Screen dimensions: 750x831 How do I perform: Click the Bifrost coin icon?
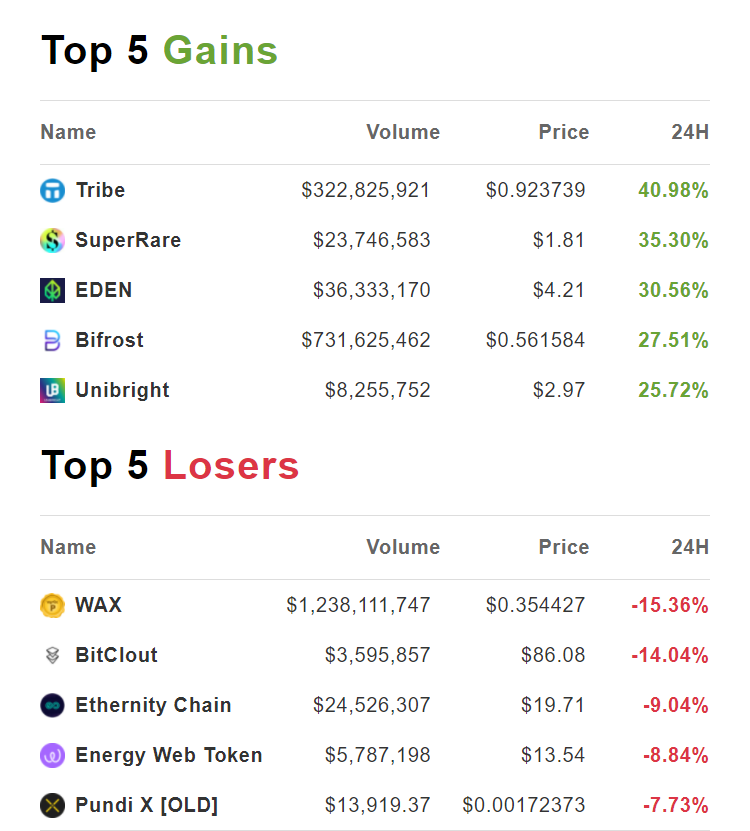pos(52,340)
